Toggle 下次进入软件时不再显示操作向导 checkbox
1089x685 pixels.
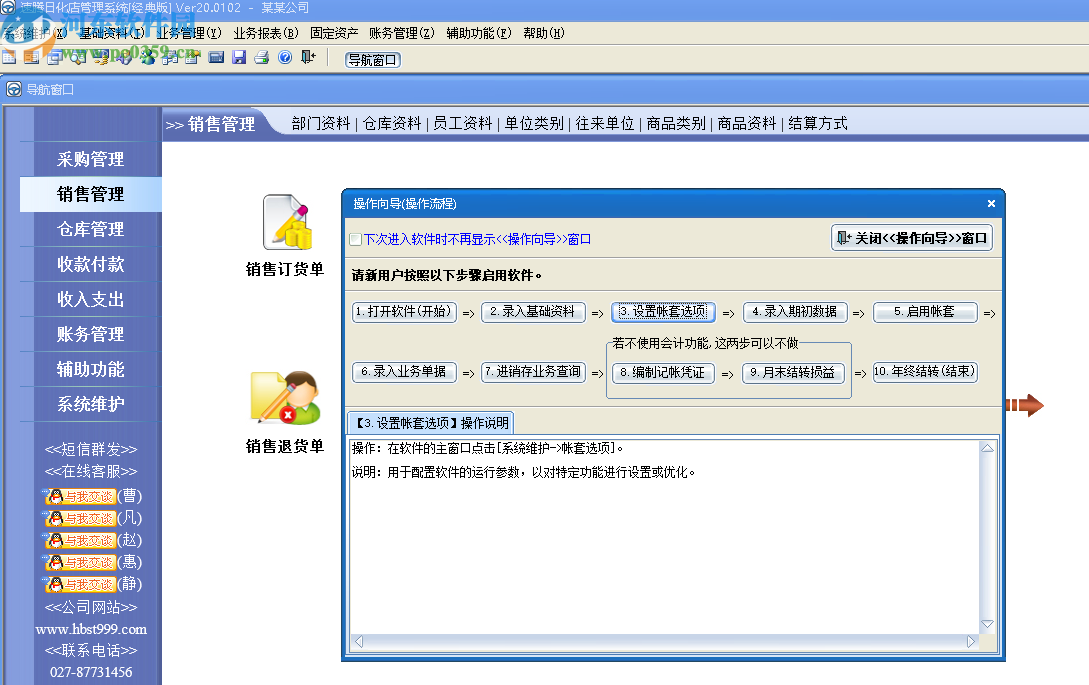tap(356, 240)
